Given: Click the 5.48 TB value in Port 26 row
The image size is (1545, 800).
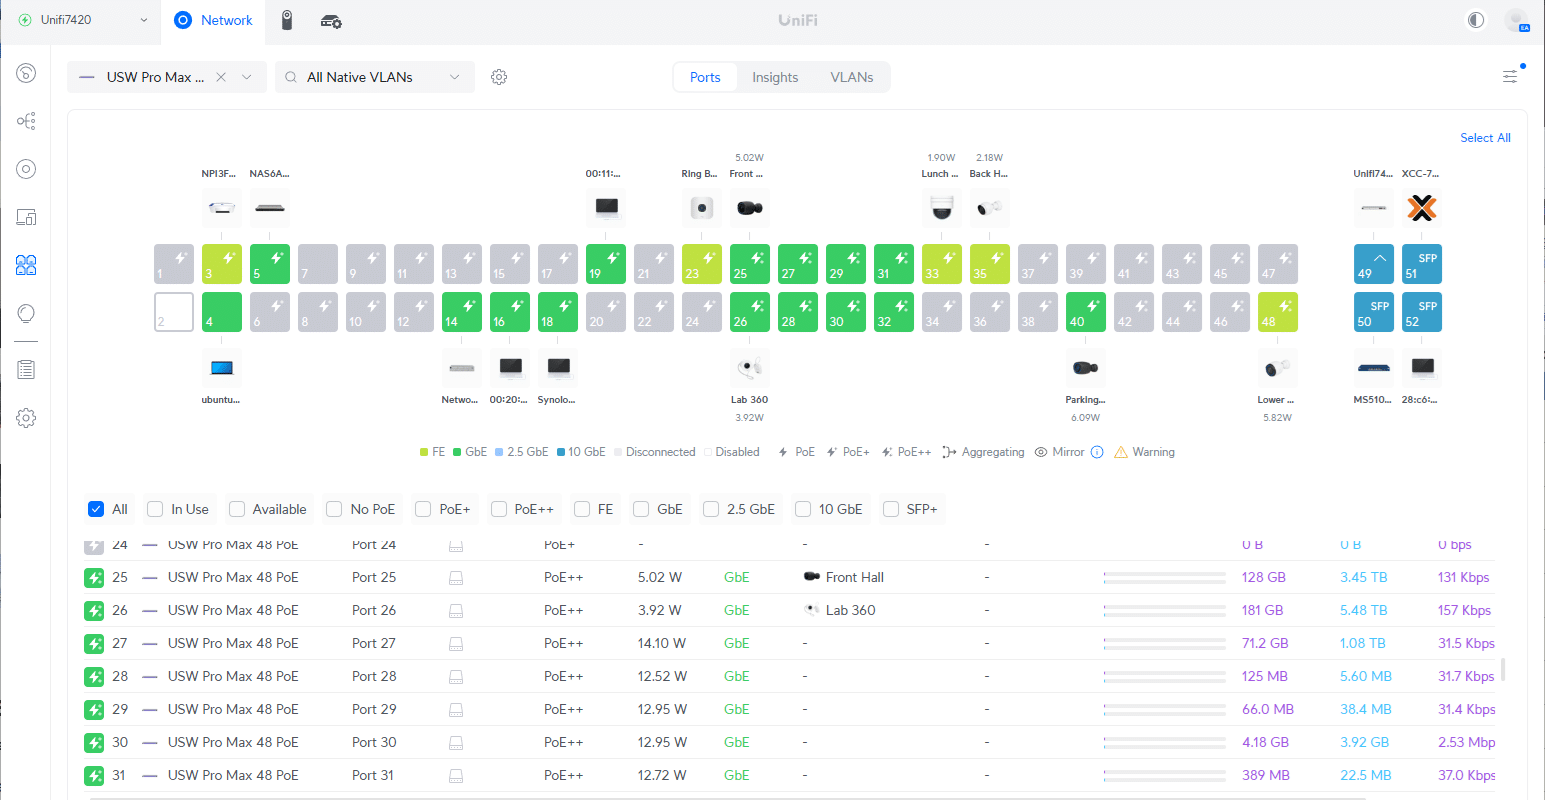Looking at the screenshot, I should click(x=1364, y=610).
